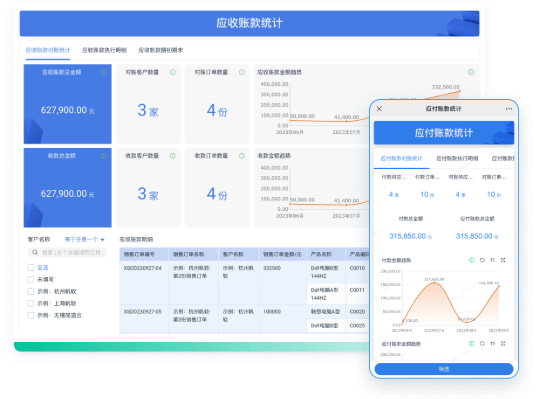Check the 未填写 checkbox
The width and height of the screenshot is (540, 399).
coord(31,279)
